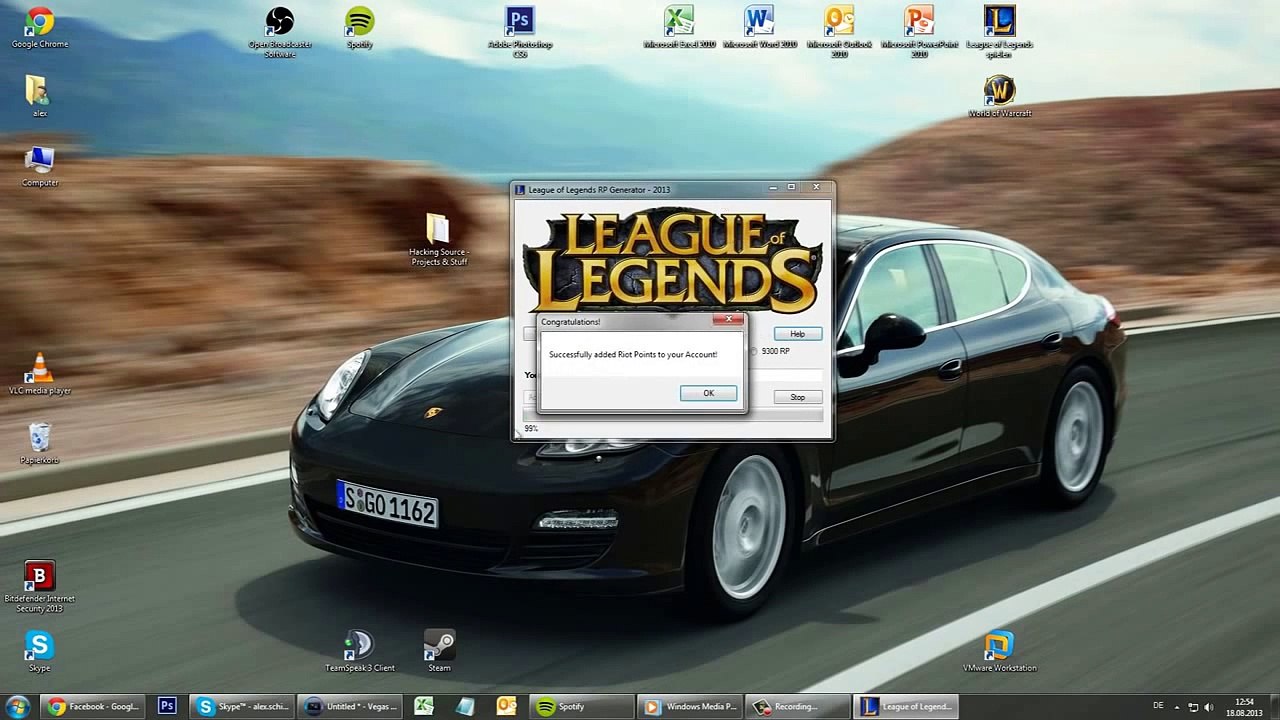Image resolution: width=1280 pixels, height=720 pixels.
Task: Launch Bitdefender Internet Security 2013 shortcut
Action: 39,587
